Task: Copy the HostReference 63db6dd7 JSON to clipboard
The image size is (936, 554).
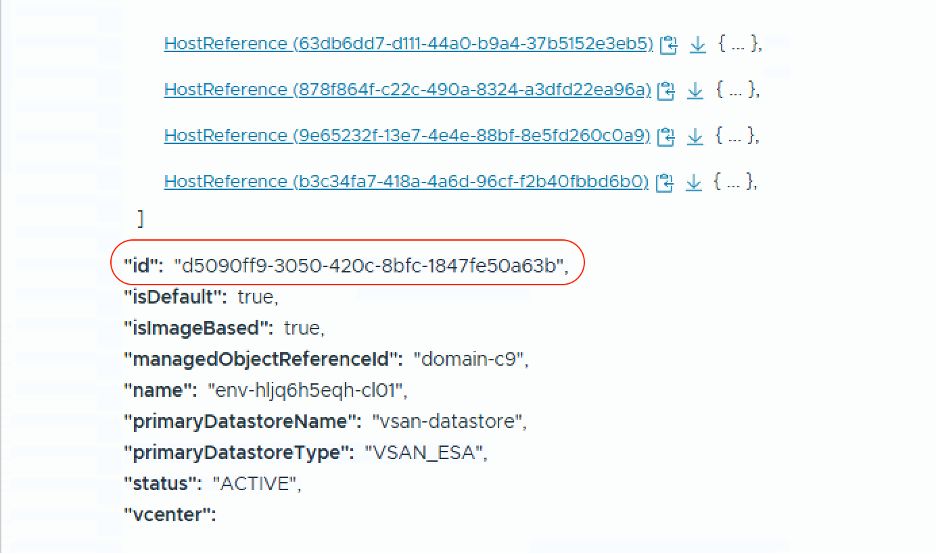Action: (669, 44)
